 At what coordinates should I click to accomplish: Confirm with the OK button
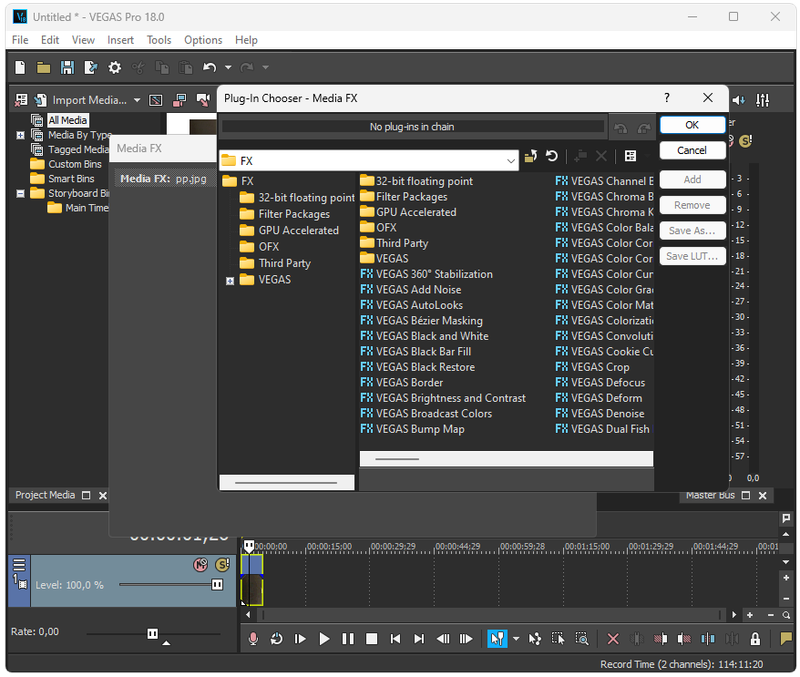[x=692, y=125]
